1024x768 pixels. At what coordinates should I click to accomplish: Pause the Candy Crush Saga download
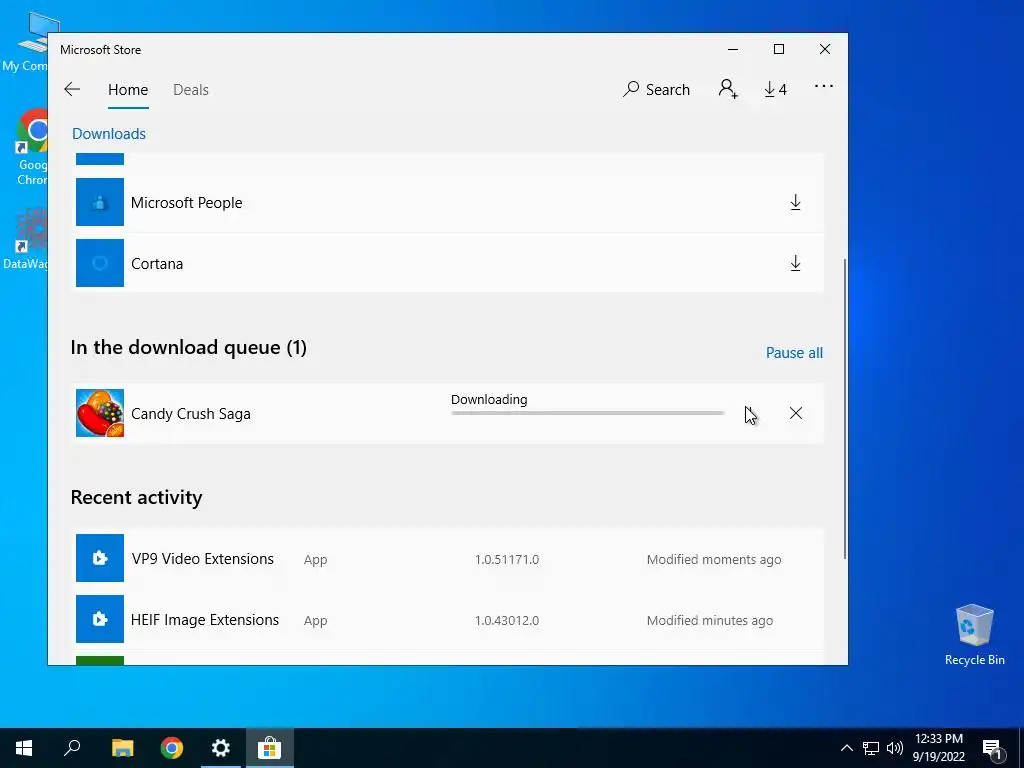tap(750, 413)
